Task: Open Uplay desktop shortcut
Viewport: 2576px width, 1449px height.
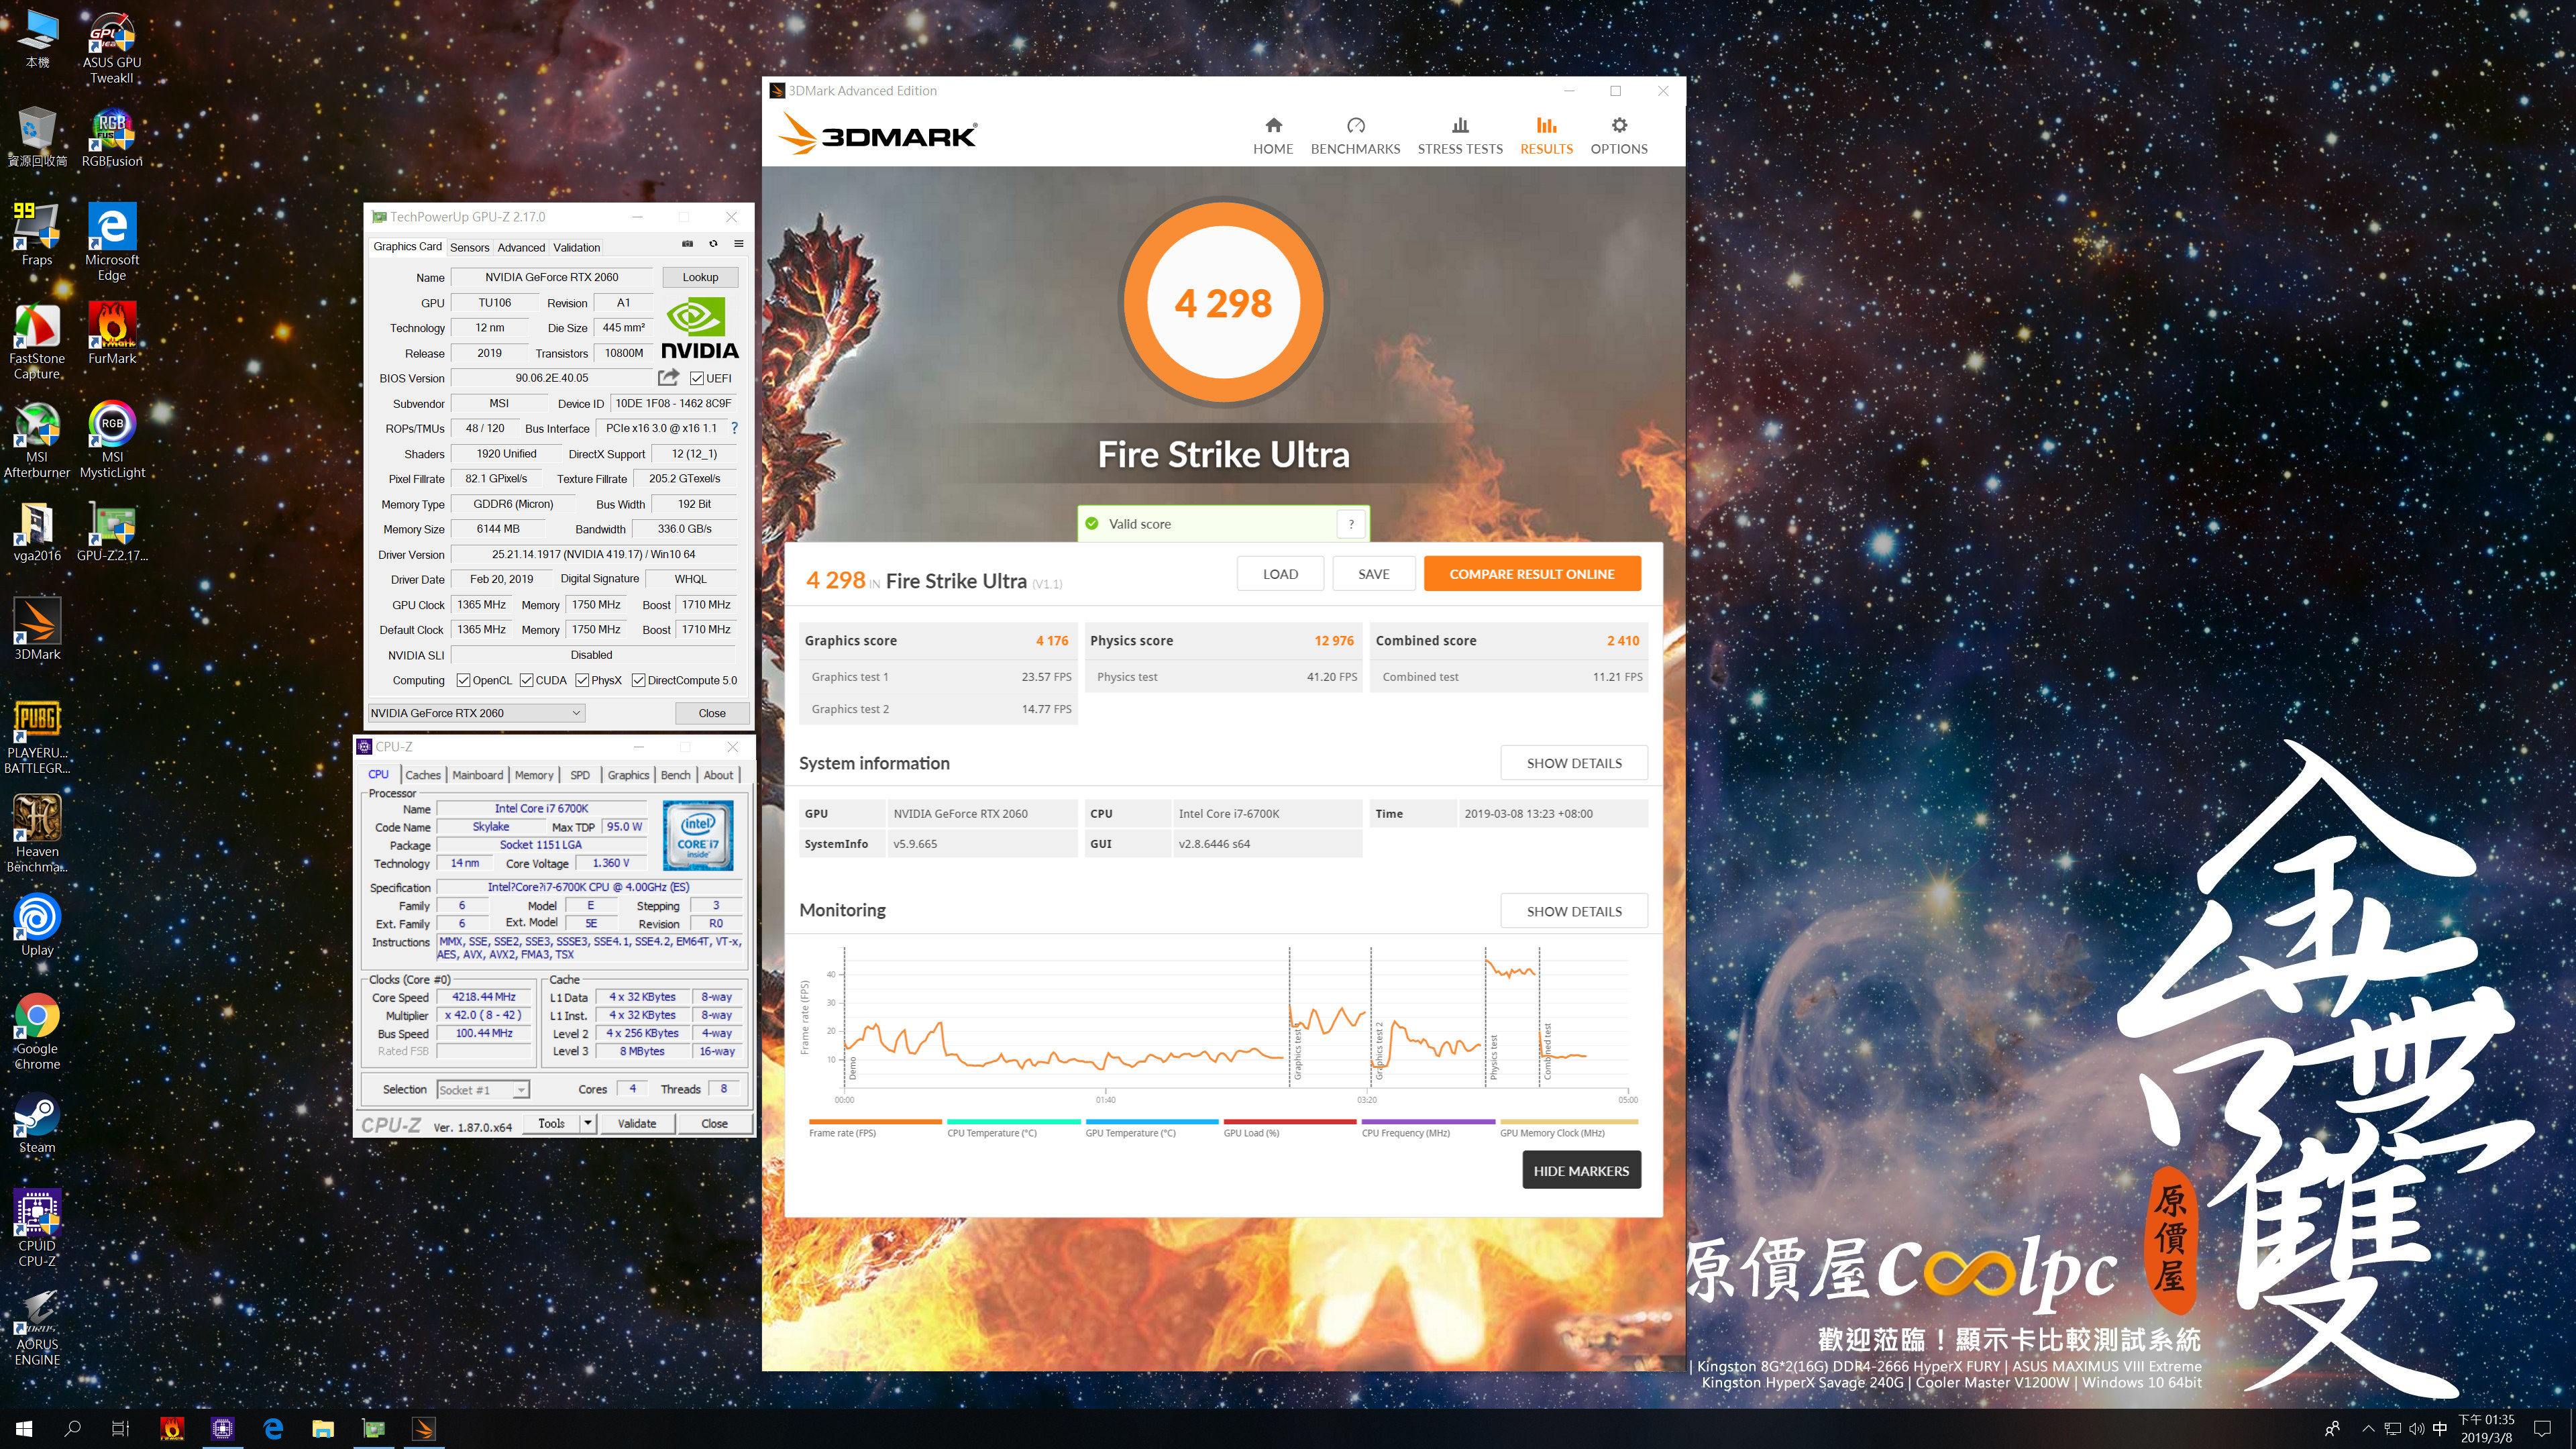Action: click(x=37, y=925)
